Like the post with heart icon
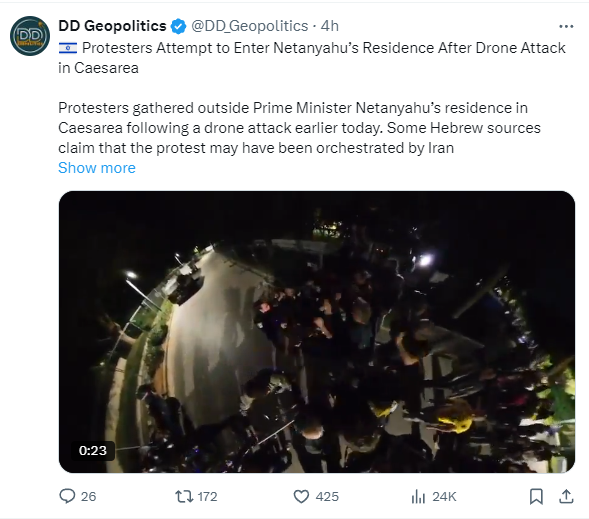The height and width of the screenshot is (519, 589). tap(301, 496)
